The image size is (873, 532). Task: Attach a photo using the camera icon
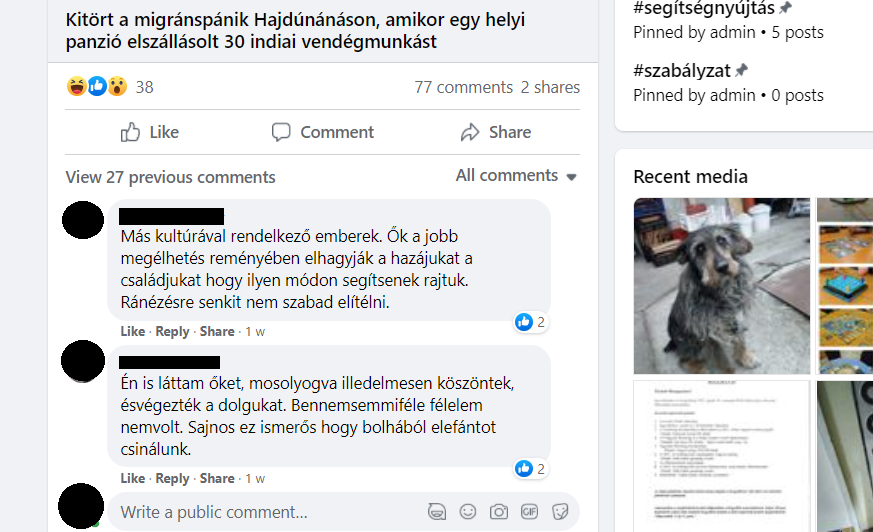[x=499, y=511]
